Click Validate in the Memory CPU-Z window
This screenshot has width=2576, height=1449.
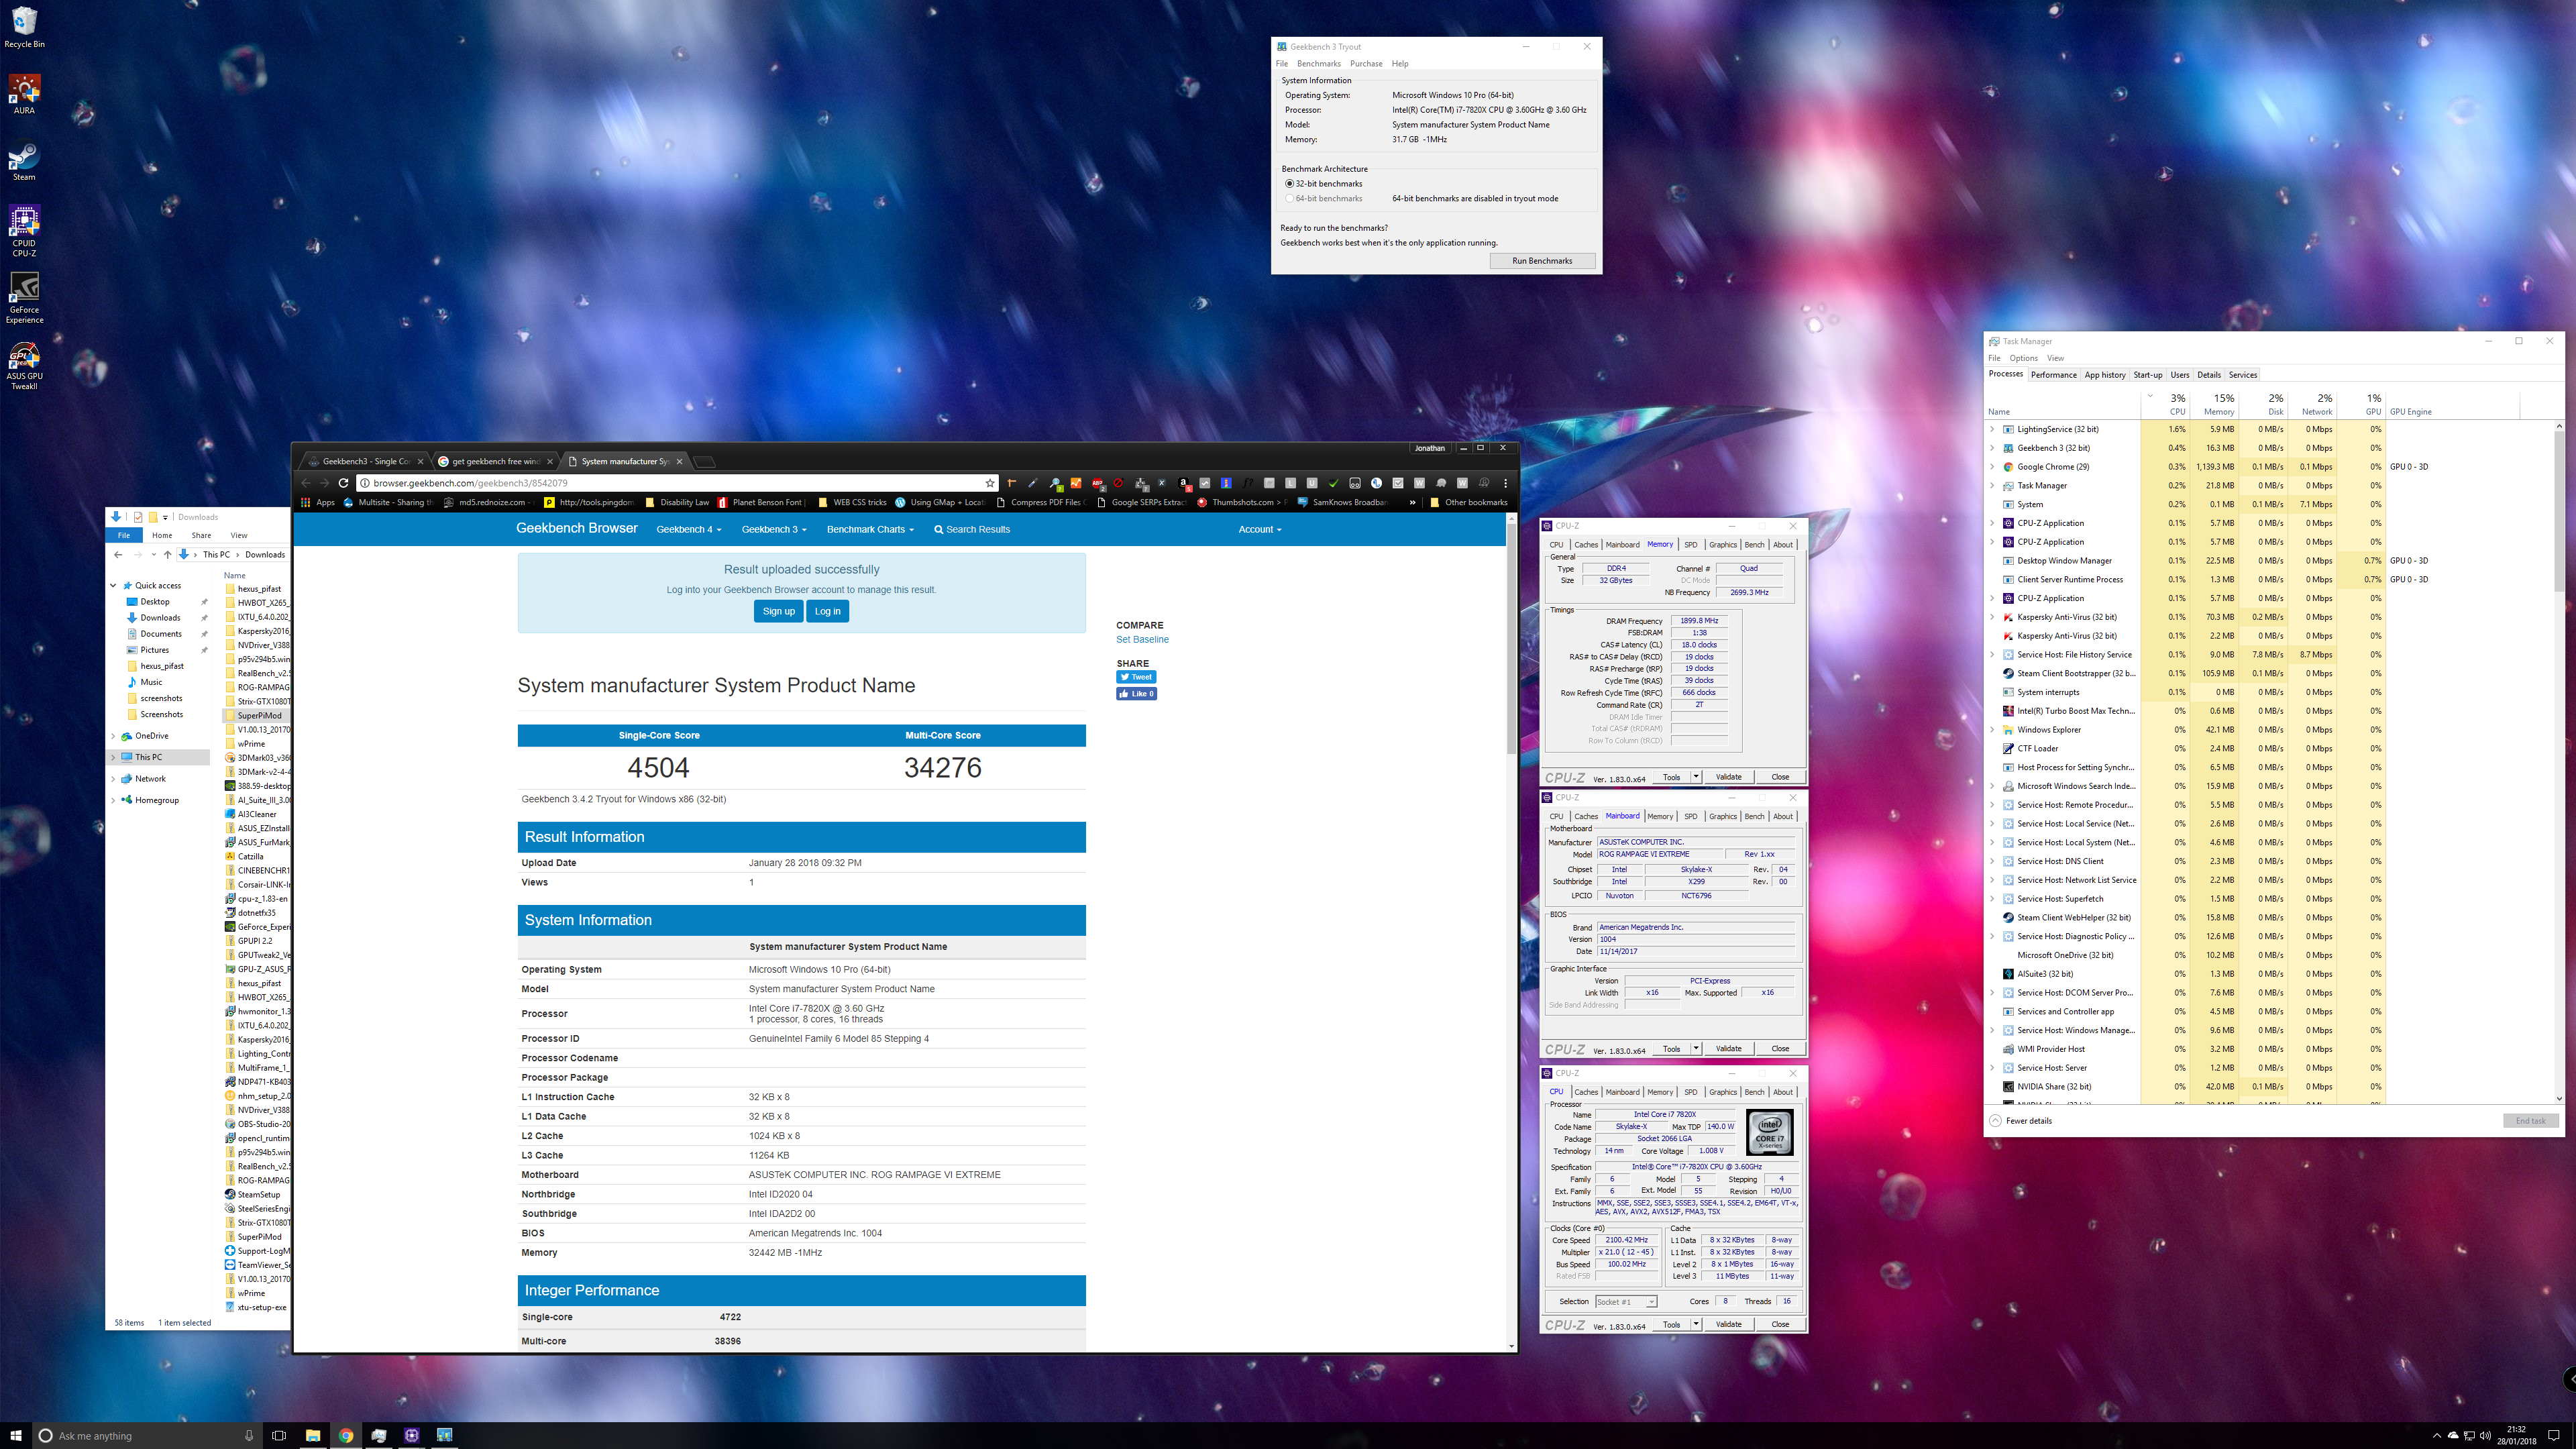(x=1728, y=777)
